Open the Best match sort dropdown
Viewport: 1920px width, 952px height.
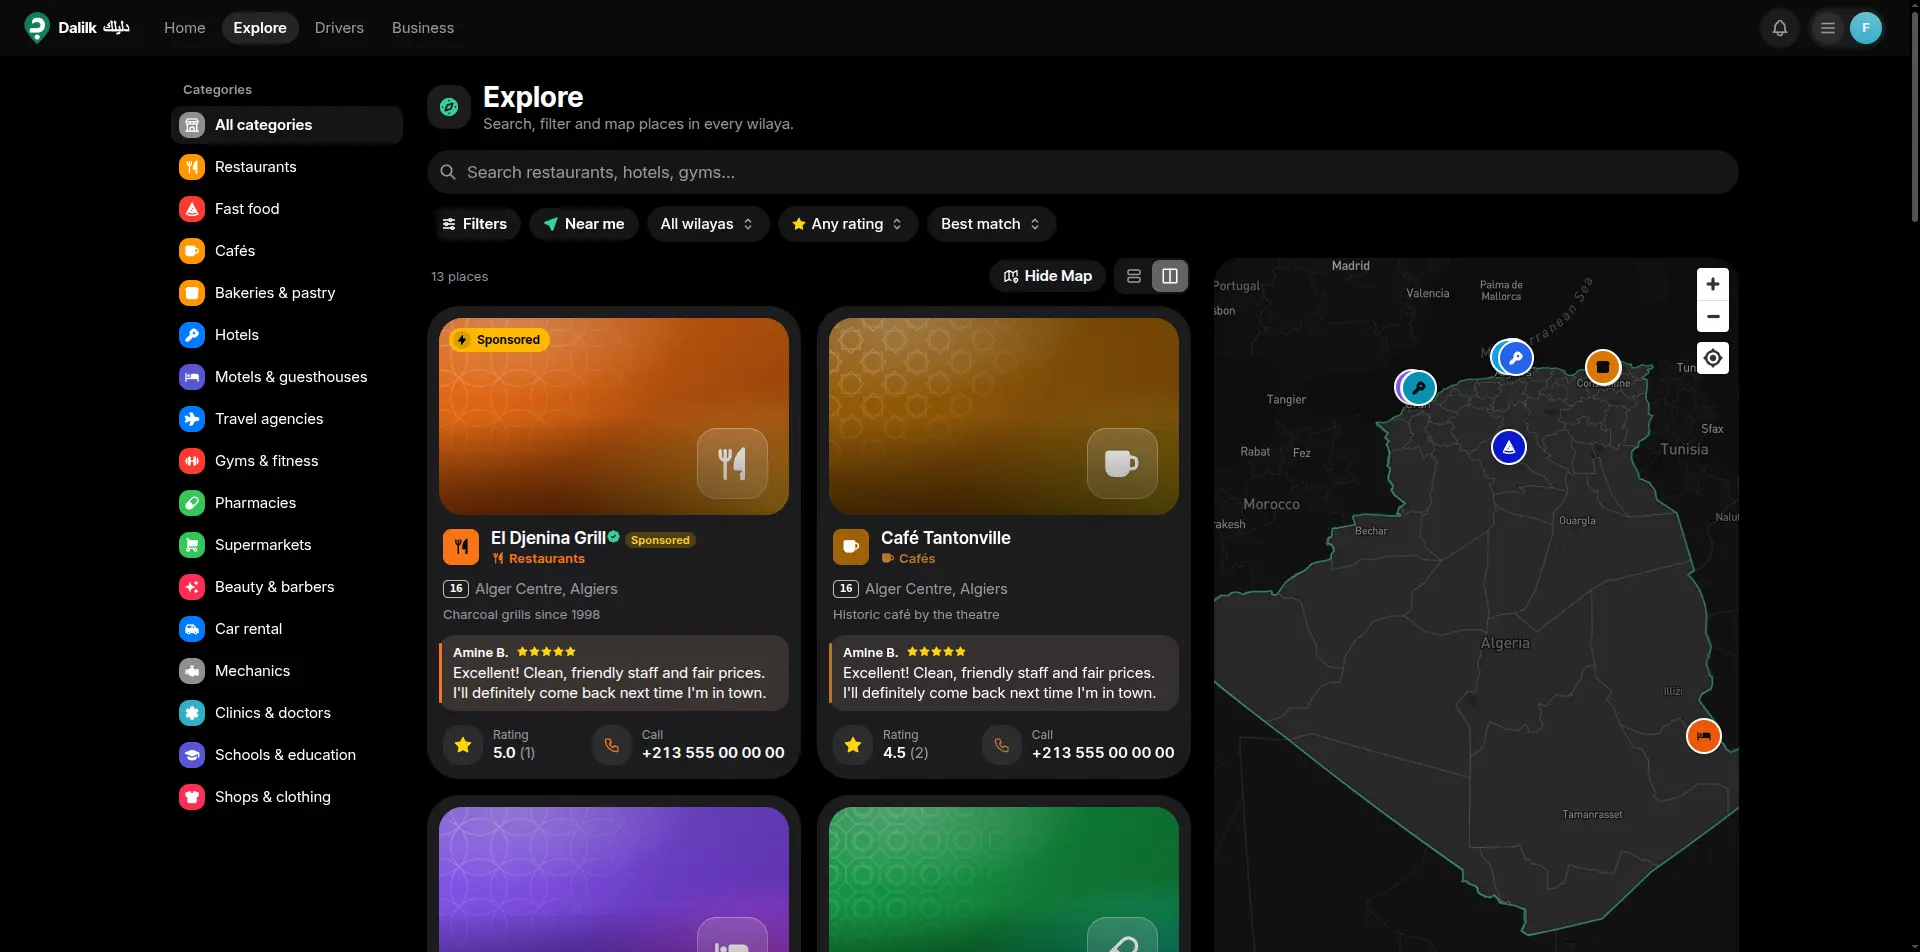(991, 224)
